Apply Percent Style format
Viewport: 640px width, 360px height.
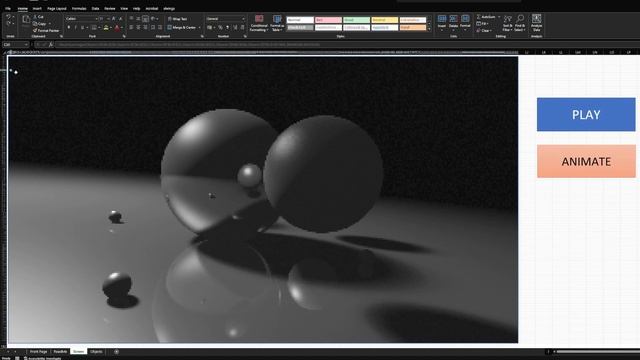(220, 27)
